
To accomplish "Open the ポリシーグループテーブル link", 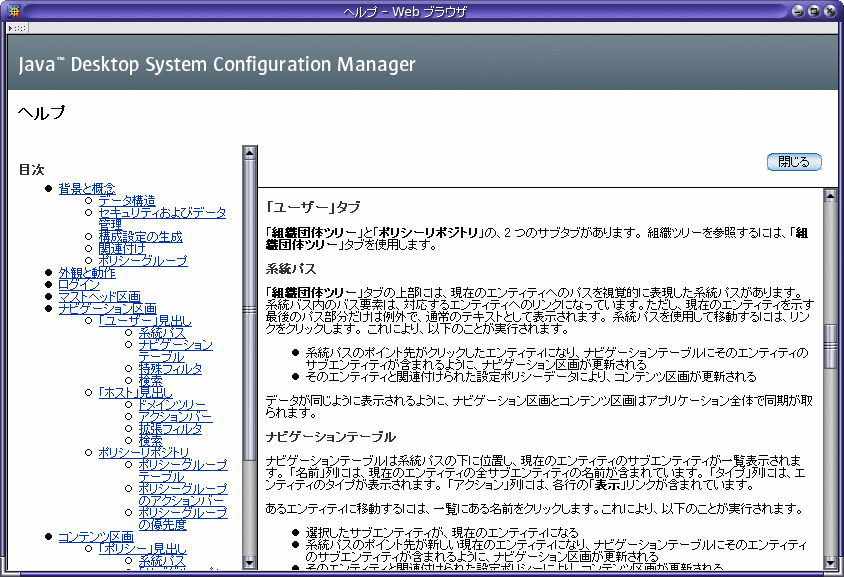I will (182, 470).
